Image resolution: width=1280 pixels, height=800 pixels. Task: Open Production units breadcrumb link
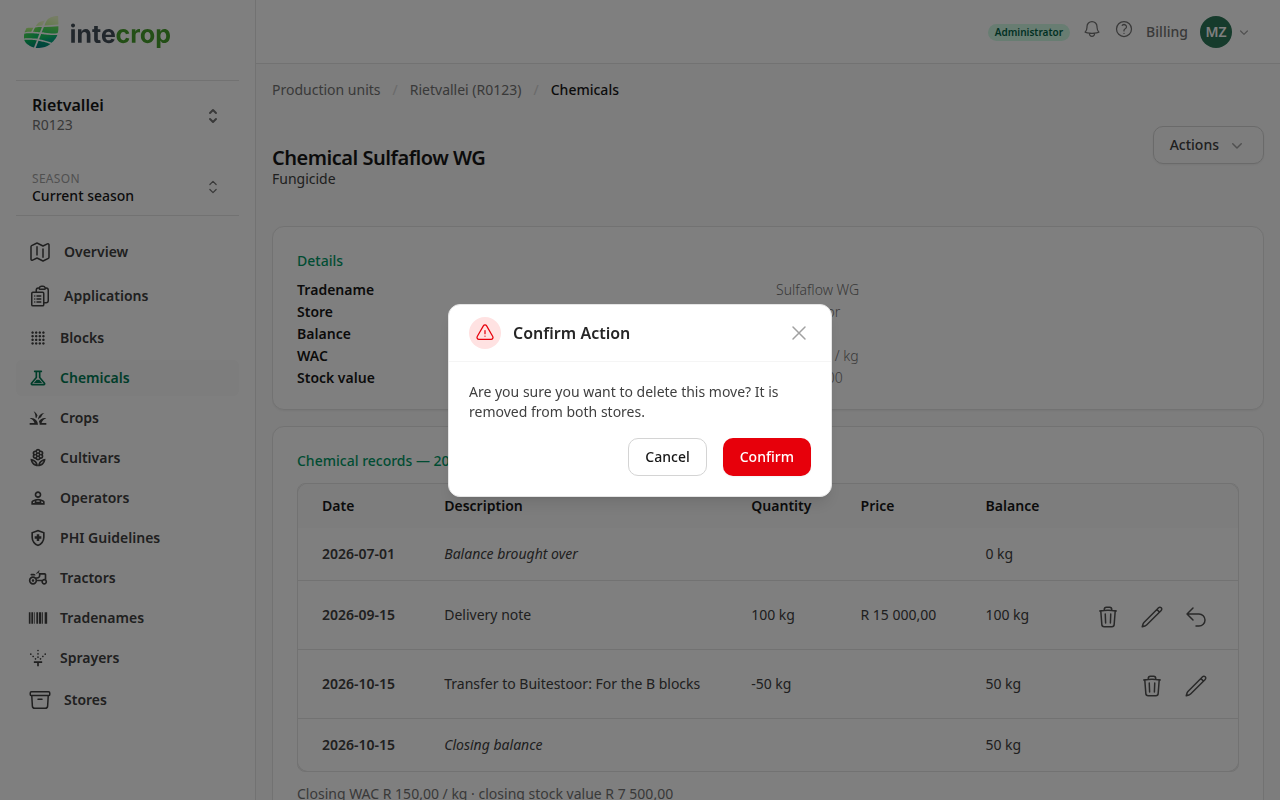click(326, 90)
